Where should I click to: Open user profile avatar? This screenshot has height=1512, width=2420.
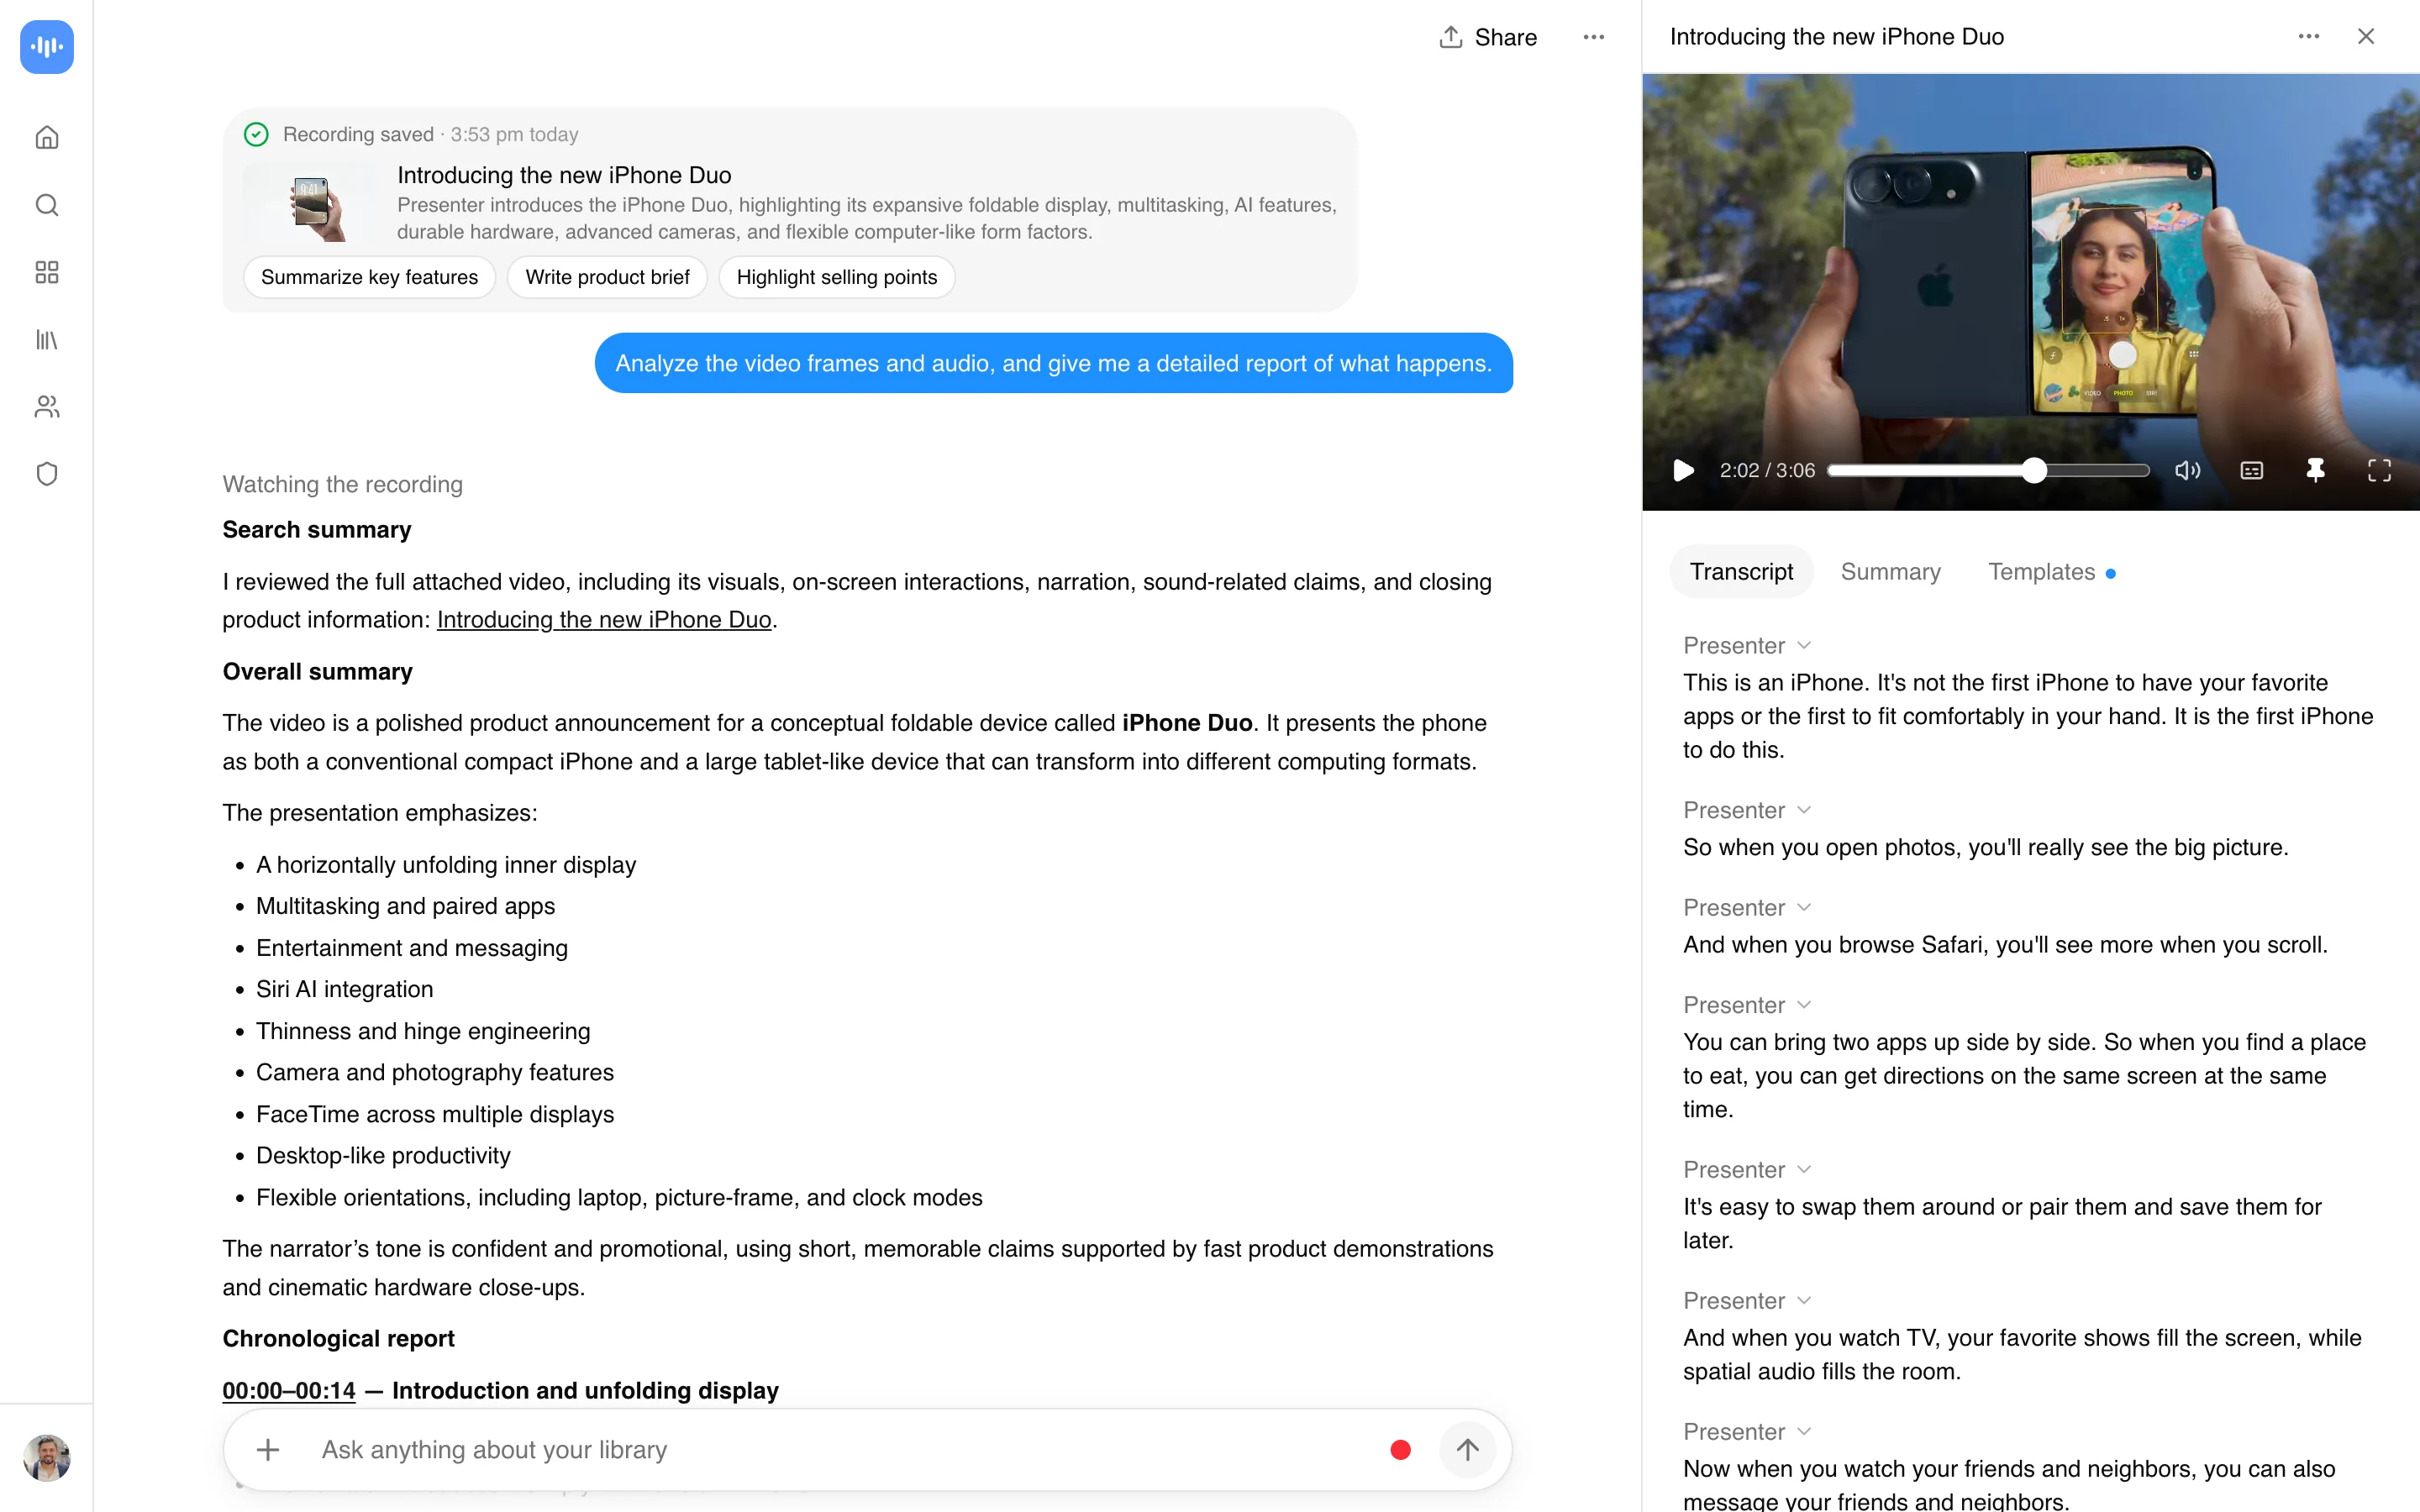(47, 1457)
